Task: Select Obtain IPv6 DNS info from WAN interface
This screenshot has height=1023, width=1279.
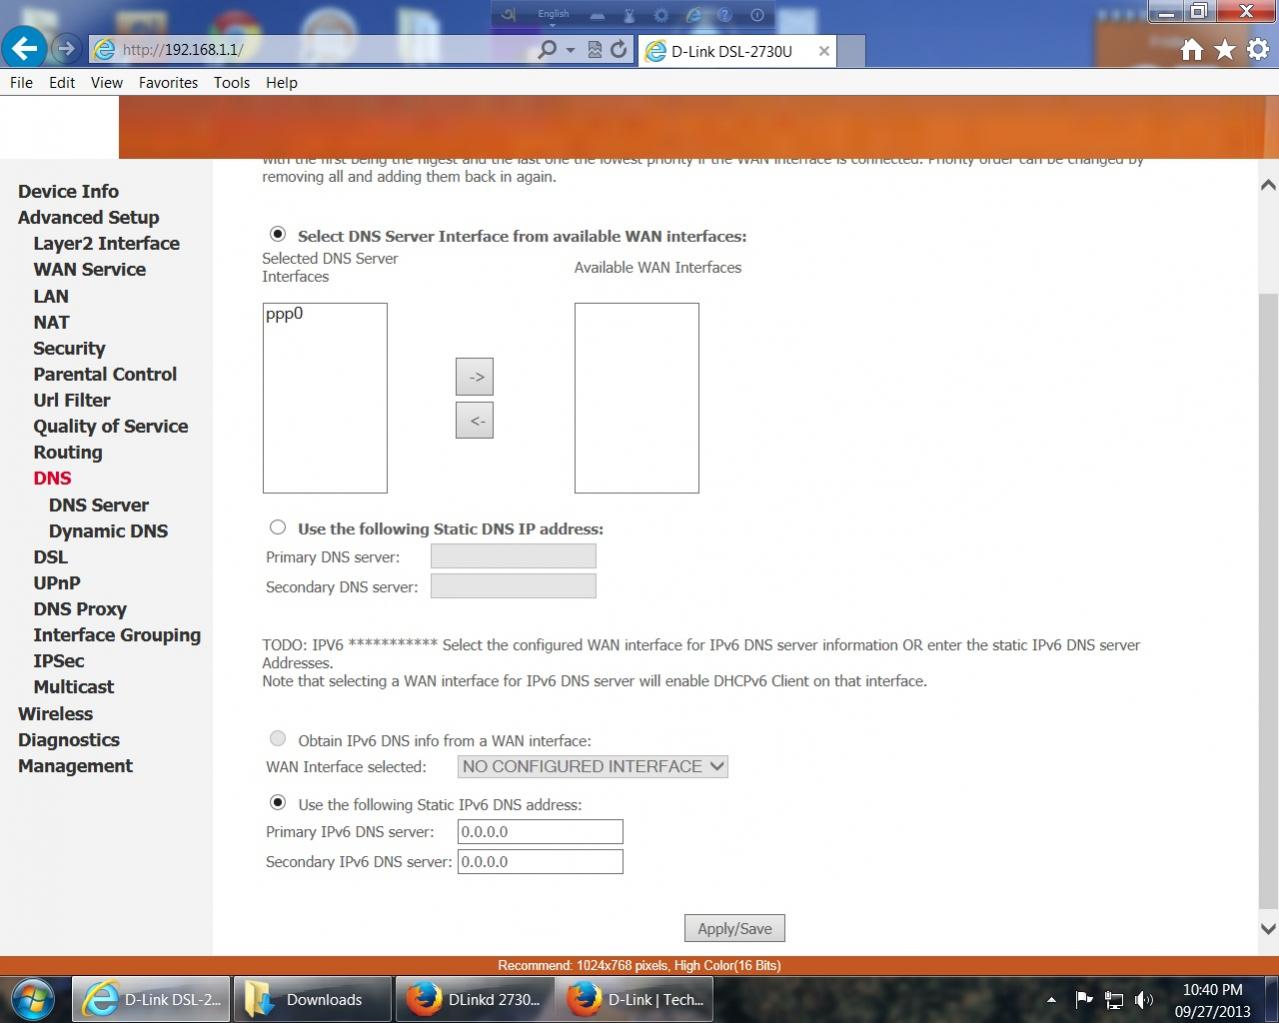Action: click(x=278, y=739)
